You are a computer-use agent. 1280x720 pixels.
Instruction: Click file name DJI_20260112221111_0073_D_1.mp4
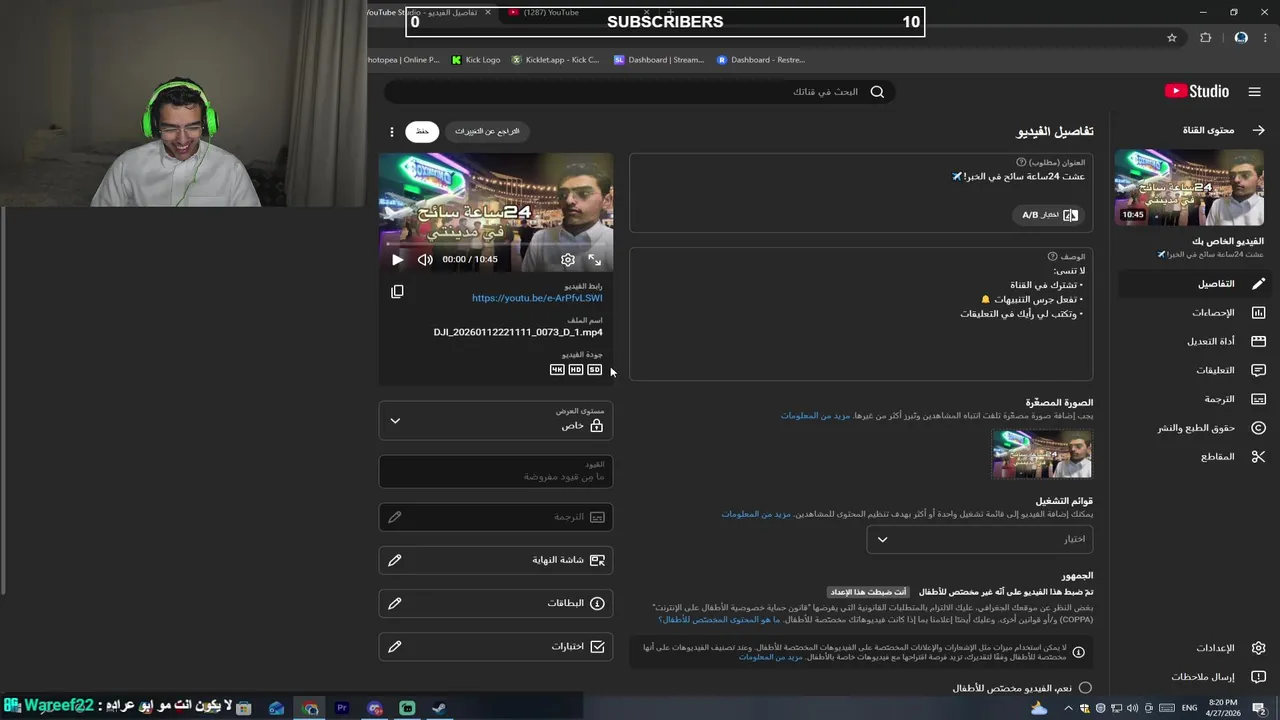pos(518,332)
